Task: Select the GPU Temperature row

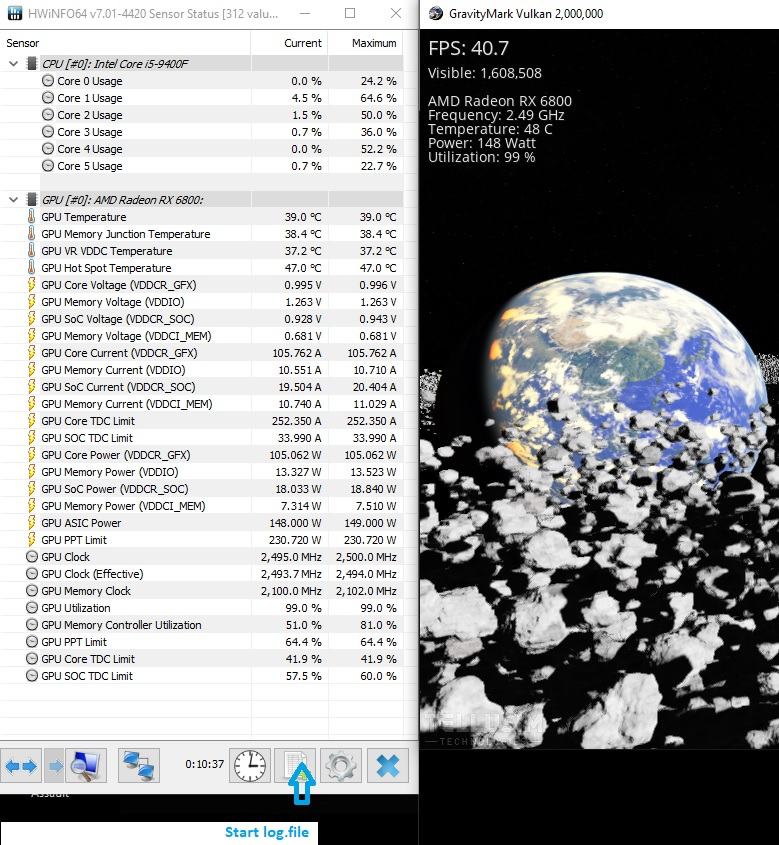Action: pos(201,217)
